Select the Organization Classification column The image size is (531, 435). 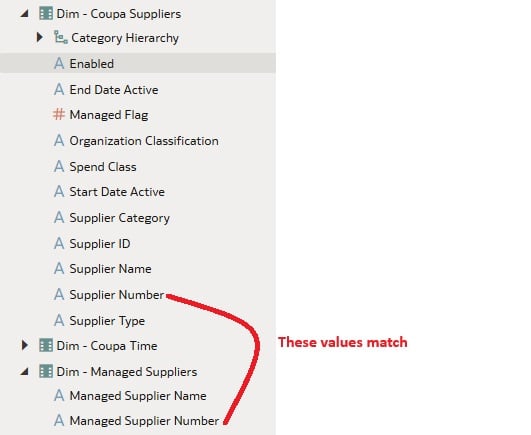point(144,140)
